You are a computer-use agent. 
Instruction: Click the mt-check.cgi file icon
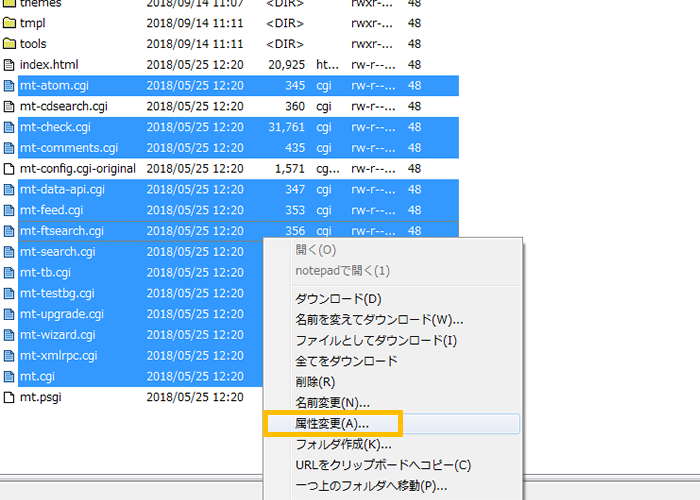point(9,127)
